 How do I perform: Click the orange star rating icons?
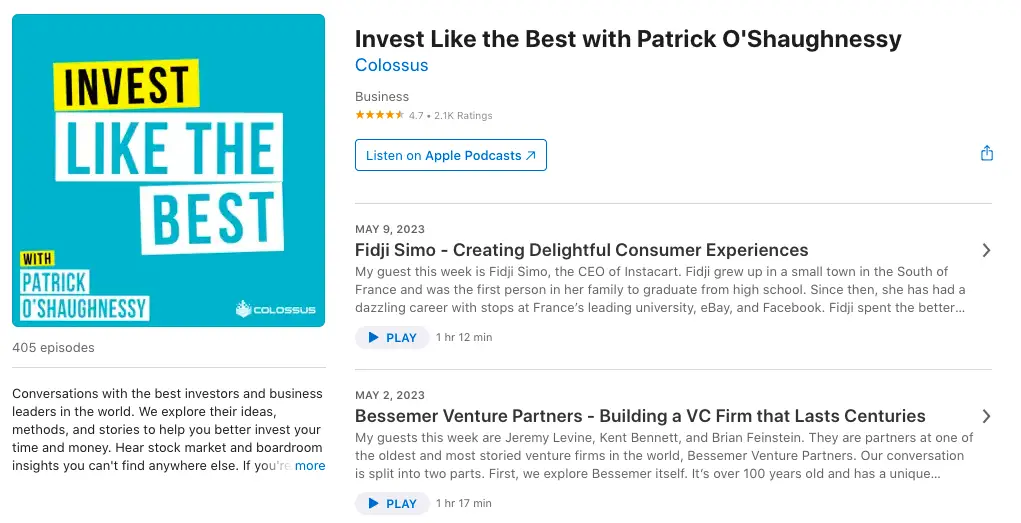coord(380,115)
